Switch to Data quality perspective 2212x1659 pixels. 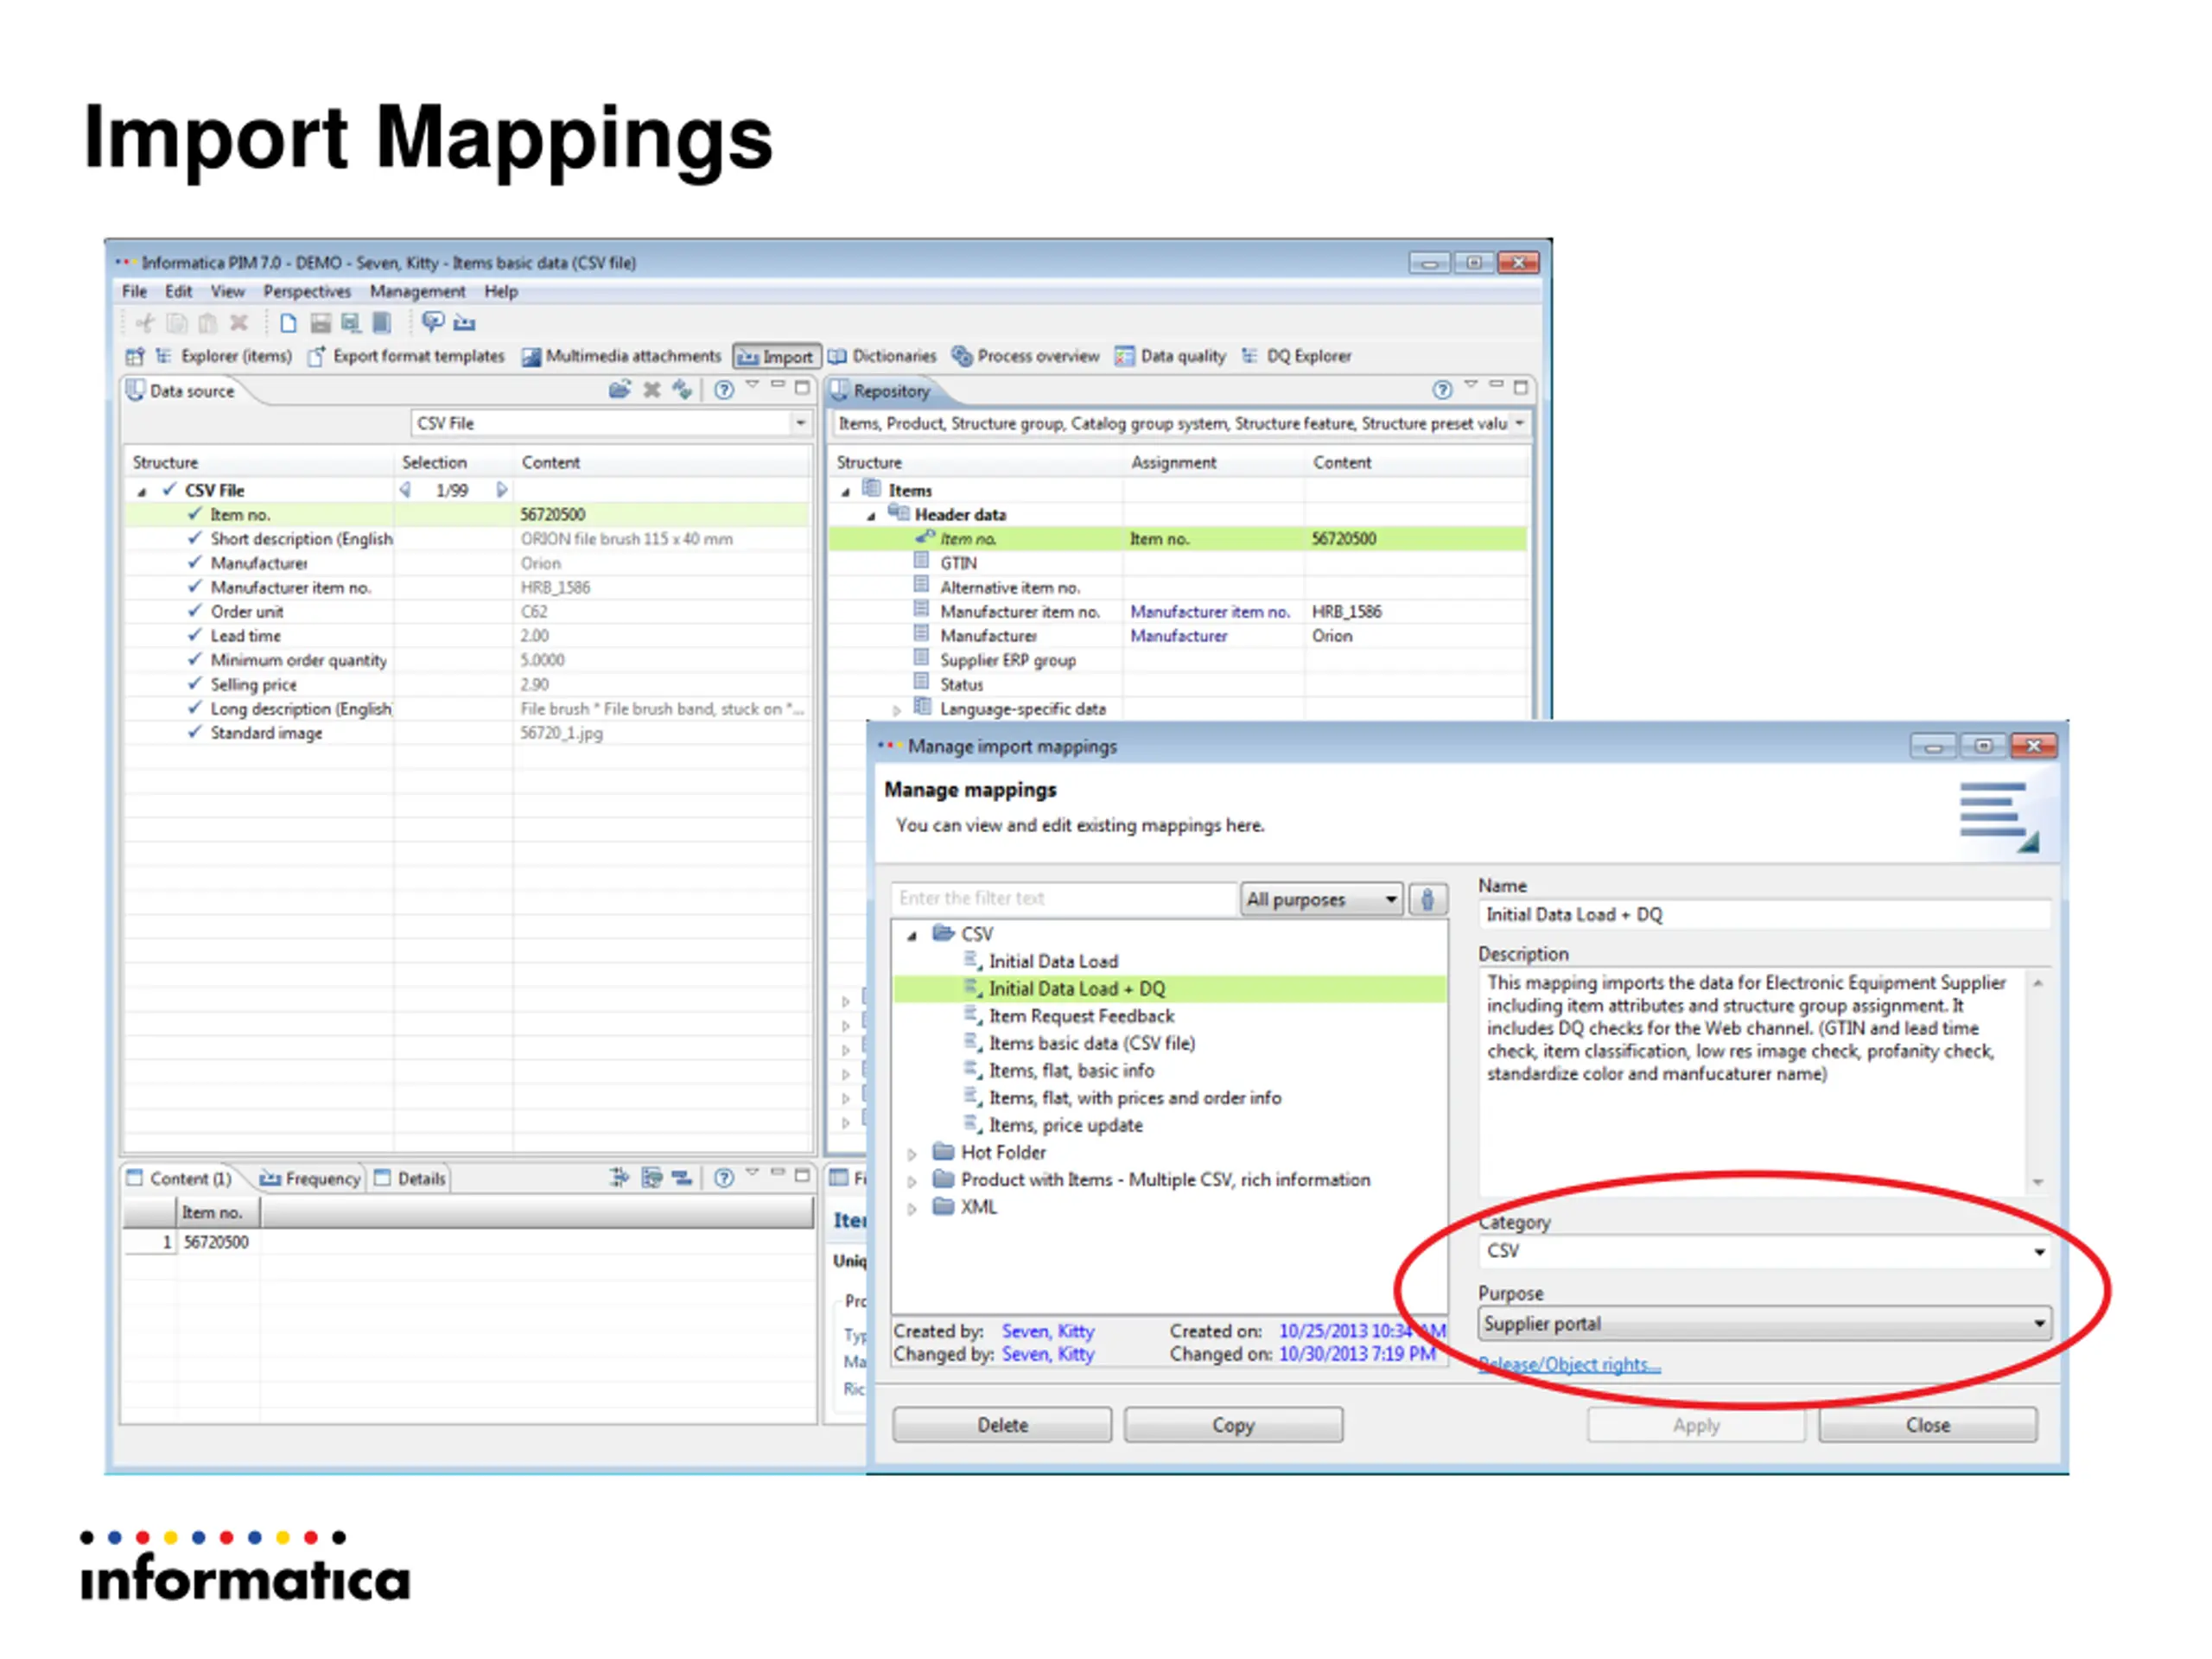click(x=1170, y=356)
